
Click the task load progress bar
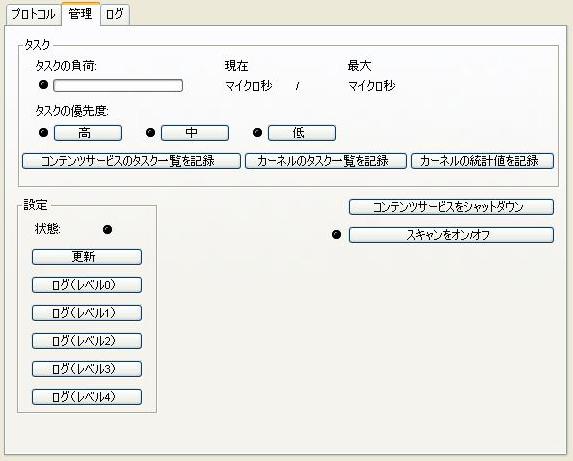(x=118, y=85)
